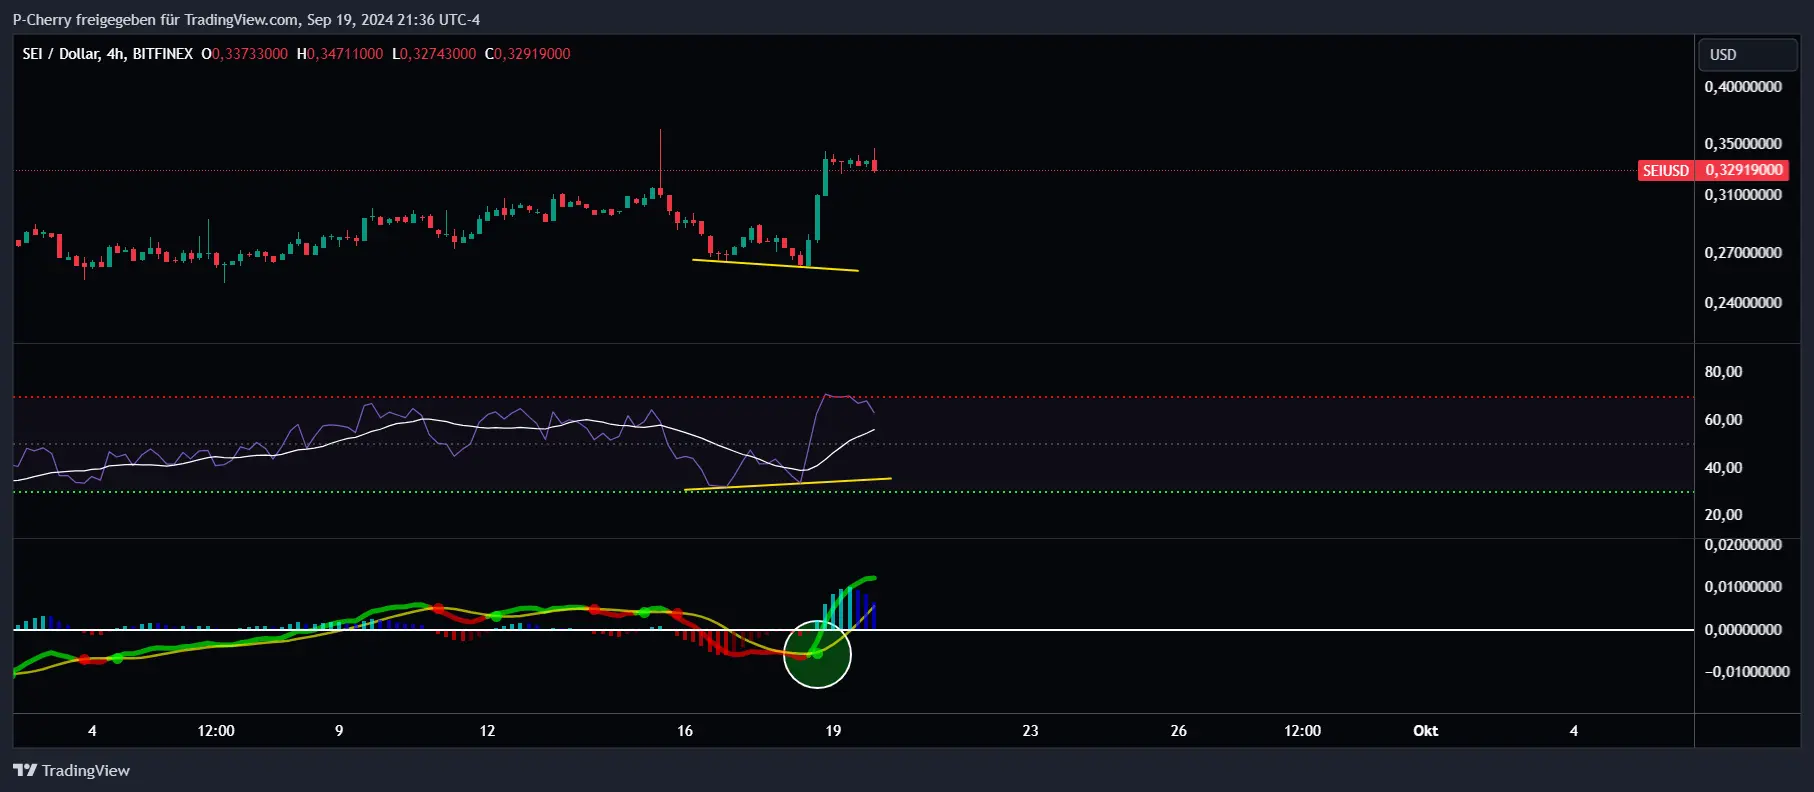Screen dimensions: 1814x792
Task: Click the Okt month label on time axis
Action: pyautogui.click(x=1426, y=731)
